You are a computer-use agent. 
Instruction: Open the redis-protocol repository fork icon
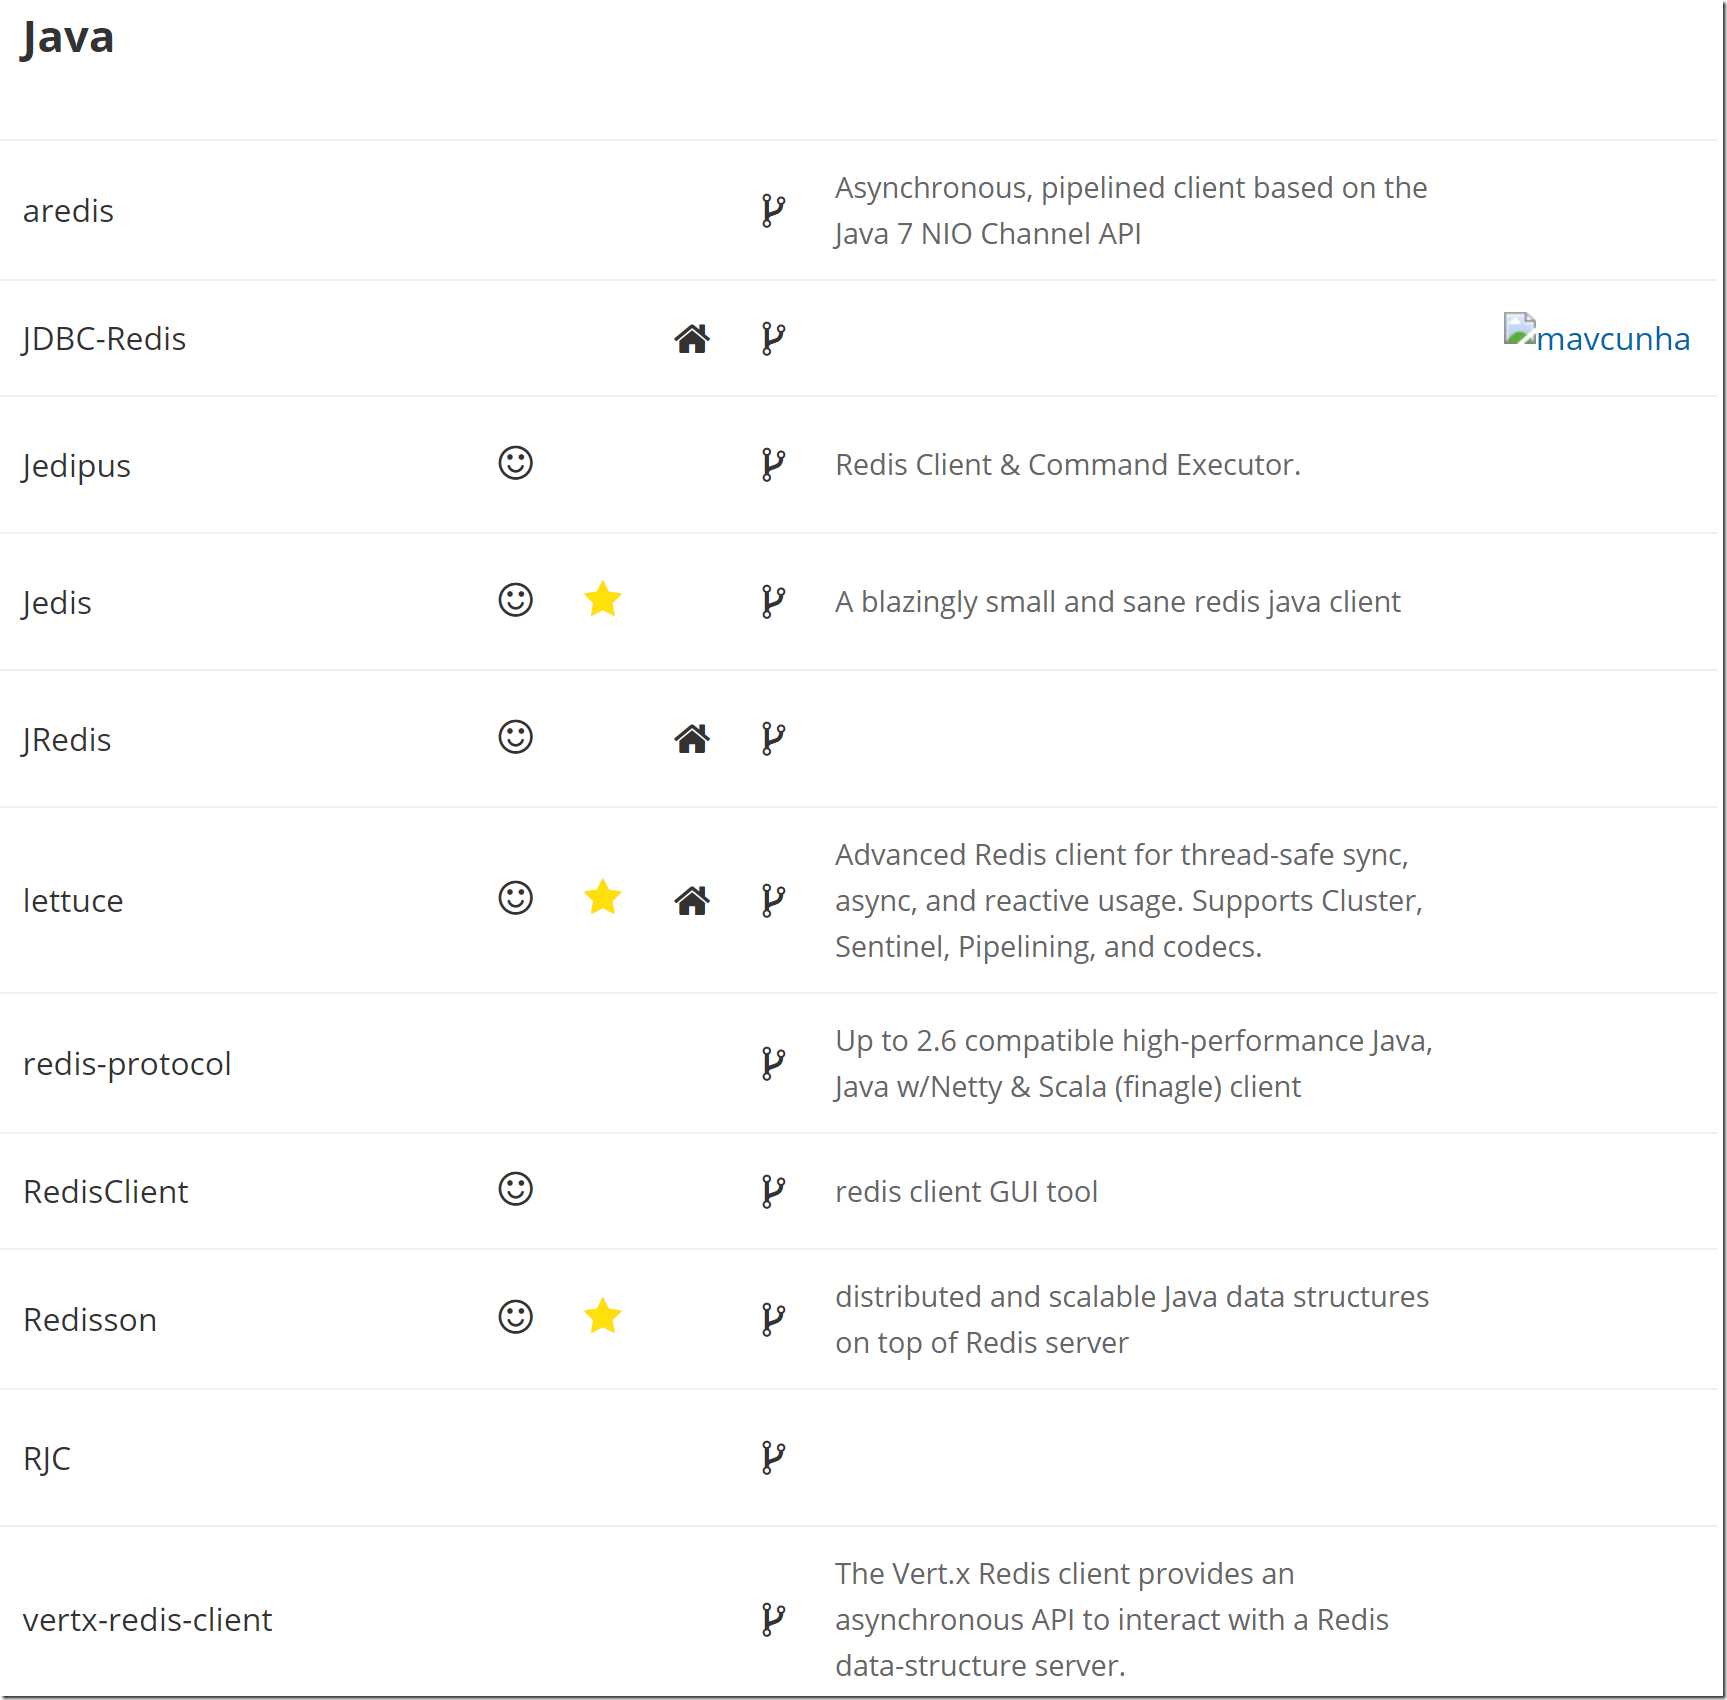tap(773, 1064)
